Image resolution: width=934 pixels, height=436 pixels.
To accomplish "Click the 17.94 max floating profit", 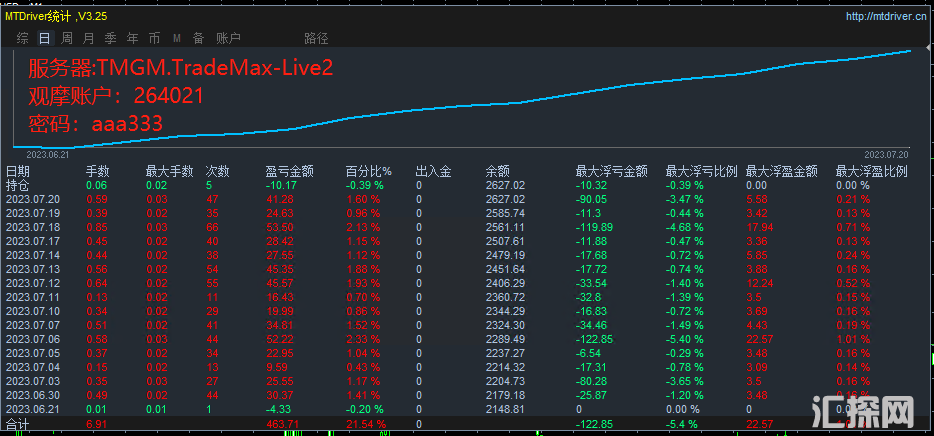I will [x=759, y=228].
